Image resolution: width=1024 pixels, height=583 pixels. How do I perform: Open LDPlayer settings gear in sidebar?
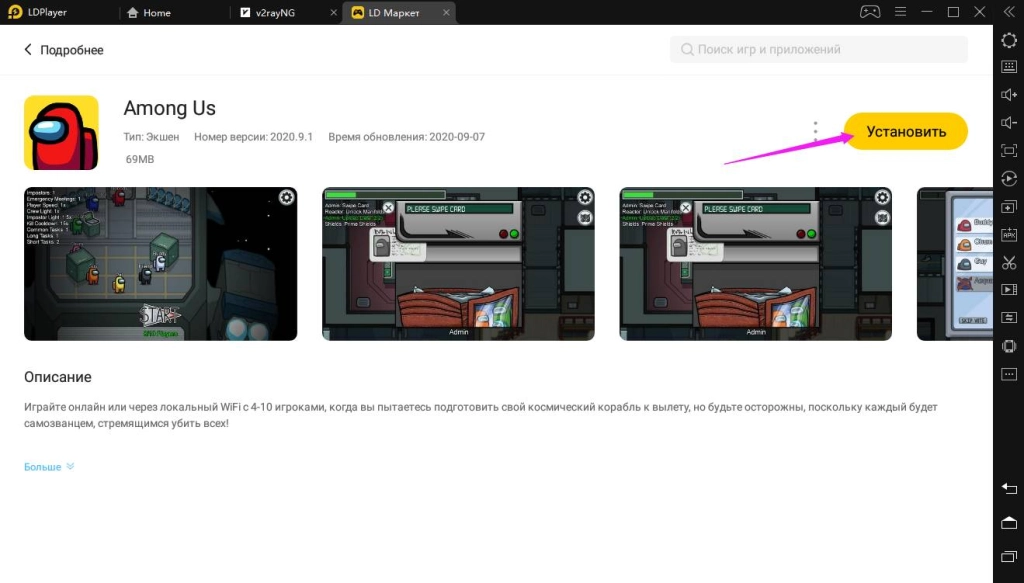[1009, 39]
